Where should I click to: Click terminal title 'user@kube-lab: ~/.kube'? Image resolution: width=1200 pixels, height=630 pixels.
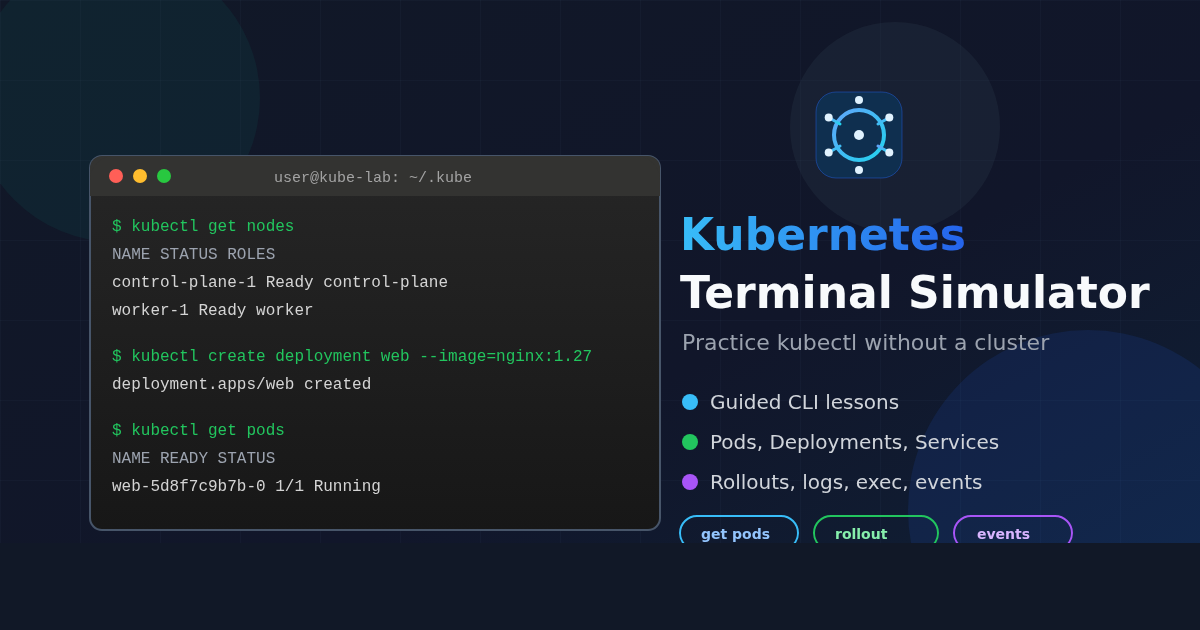tap(373, 178)
